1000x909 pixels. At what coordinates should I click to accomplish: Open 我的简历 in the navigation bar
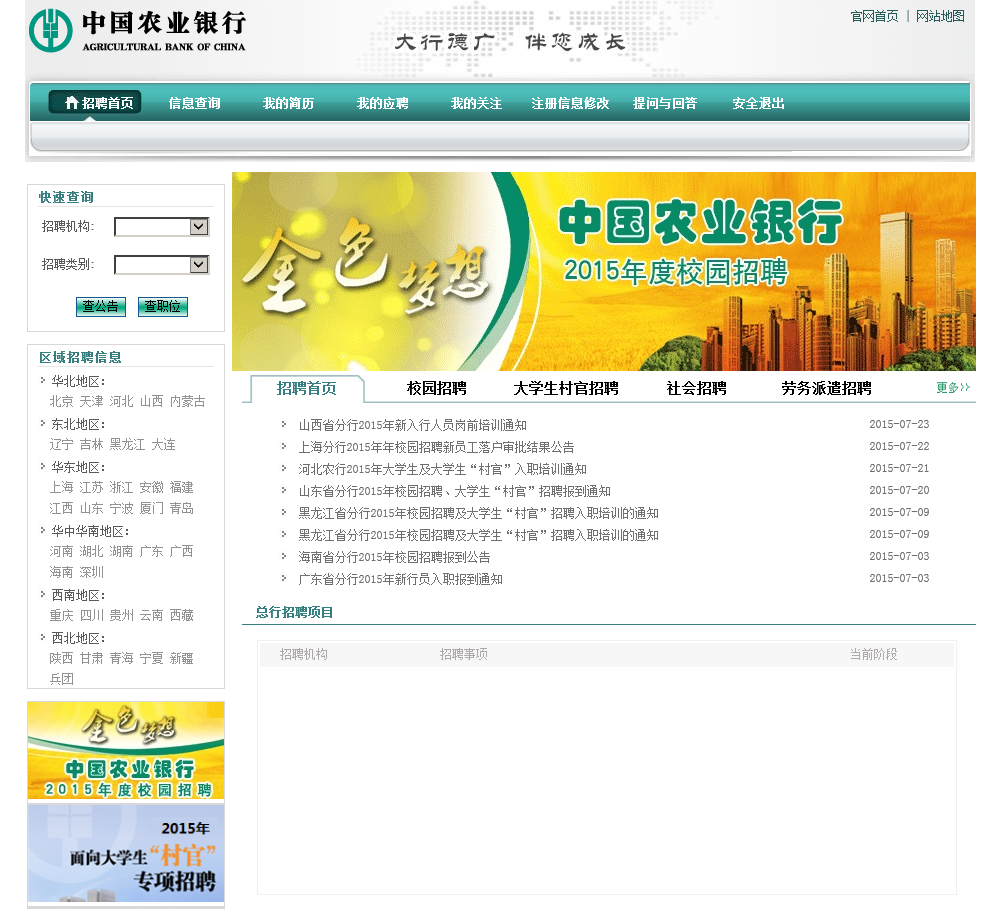tap(288, 103)
